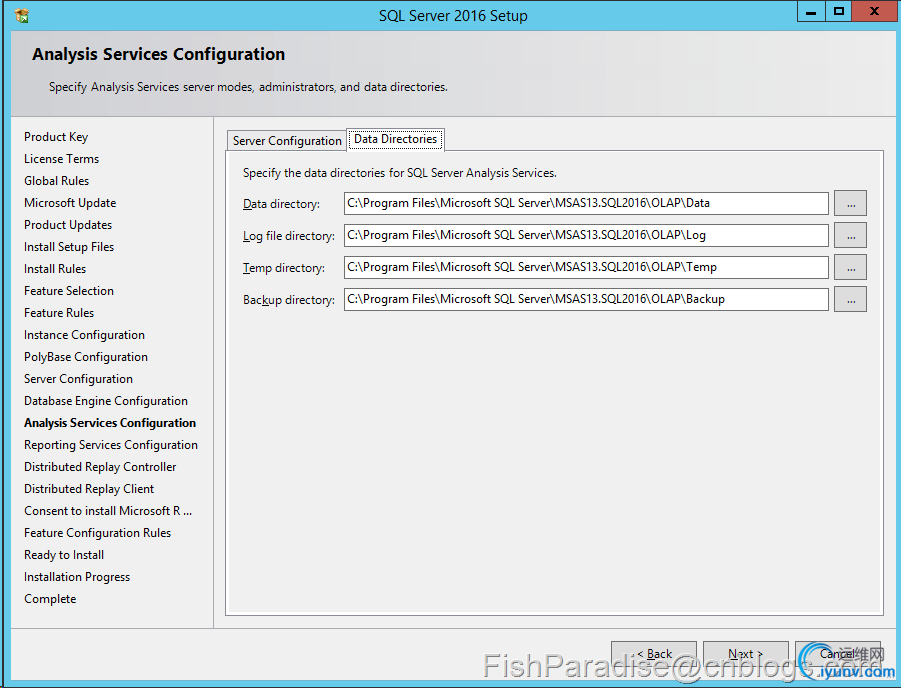Click into the Data directory path field

tap(586, 203)
